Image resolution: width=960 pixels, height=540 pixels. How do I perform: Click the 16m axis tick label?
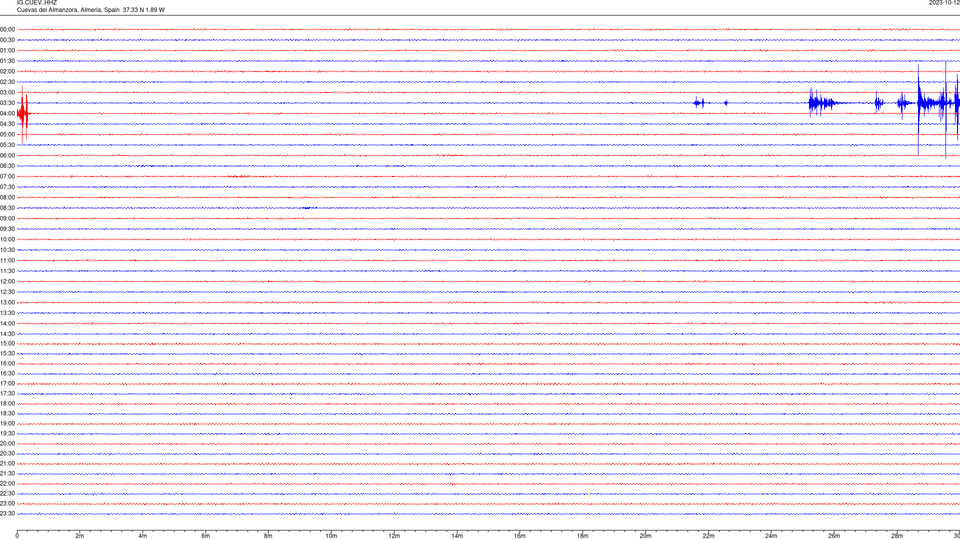pyautogui.click(x=520, y=536)
